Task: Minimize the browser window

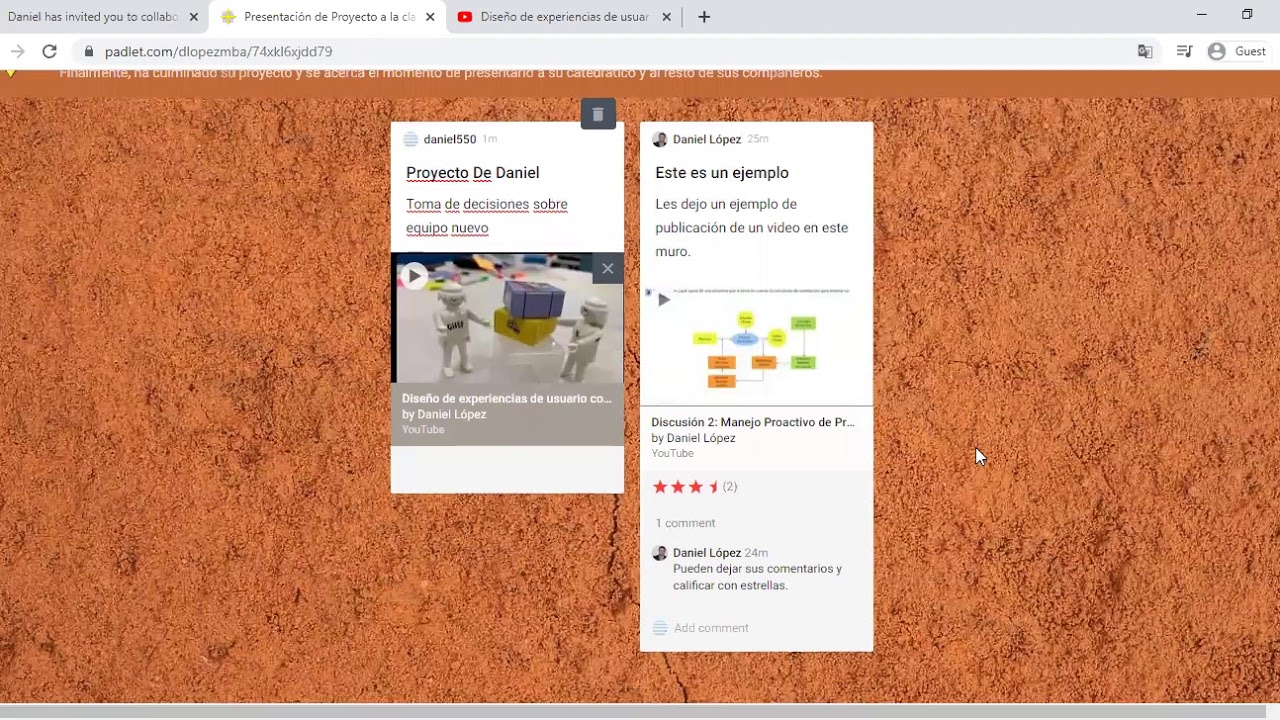Action: [1202, 14]
